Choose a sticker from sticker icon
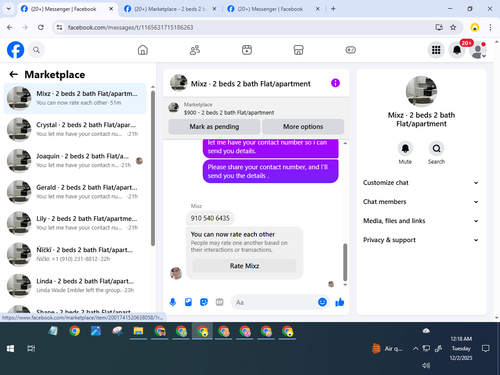The height and width of the screenshot is (375, 500). point(204,302)
